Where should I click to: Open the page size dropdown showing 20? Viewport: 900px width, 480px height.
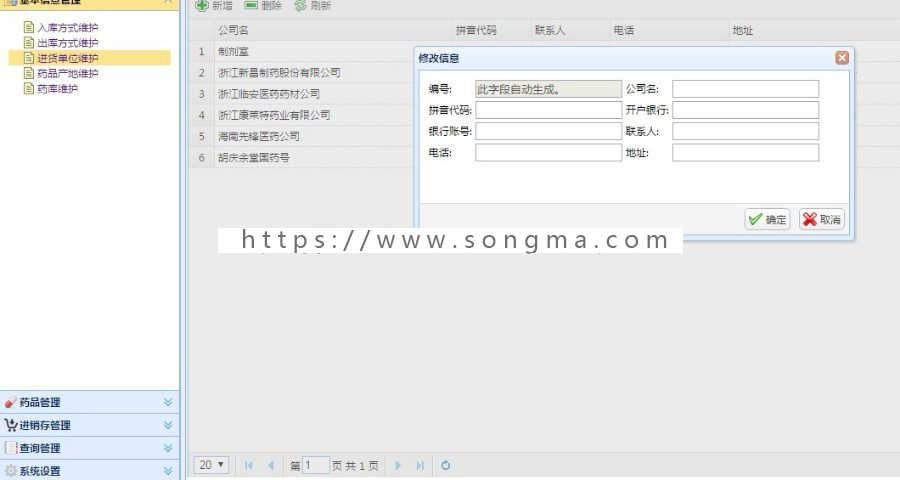[x=212, y=464]
